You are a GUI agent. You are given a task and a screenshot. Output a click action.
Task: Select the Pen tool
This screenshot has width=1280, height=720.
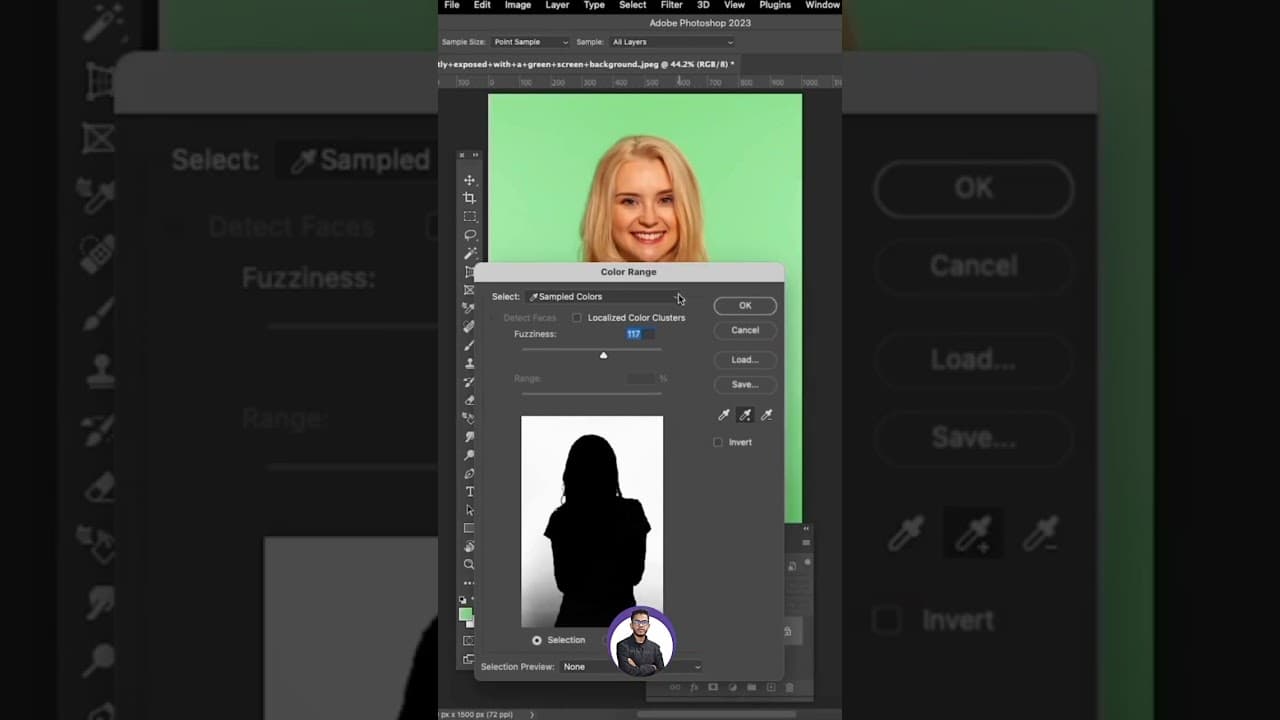coord(469,473)
